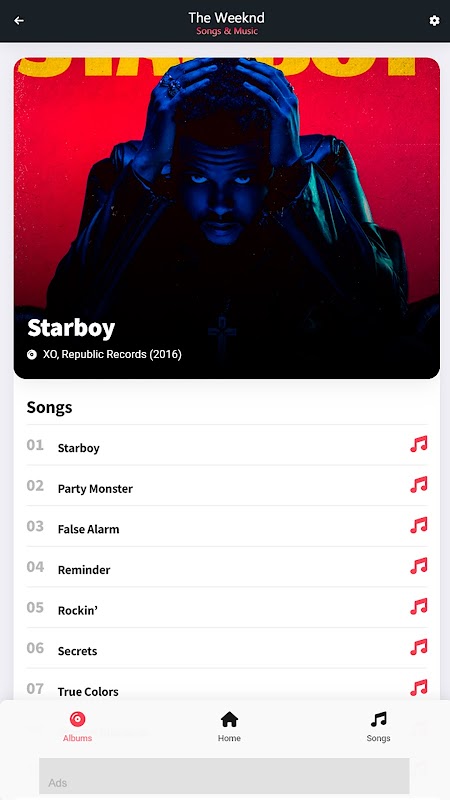Tap the music note icon beside Reminder
This screenshot has width=450, height=800.
coord(418,566)
